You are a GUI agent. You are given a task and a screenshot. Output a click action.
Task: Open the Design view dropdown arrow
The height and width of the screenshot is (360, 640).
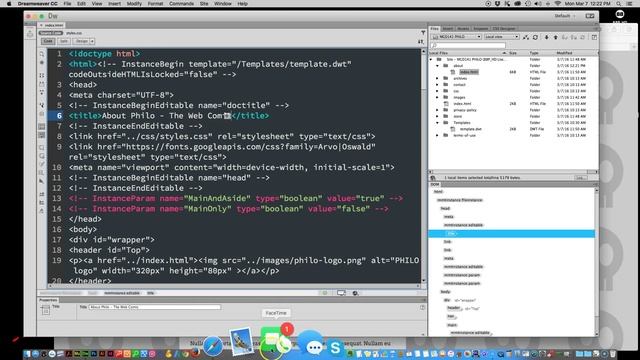point(92,41)
